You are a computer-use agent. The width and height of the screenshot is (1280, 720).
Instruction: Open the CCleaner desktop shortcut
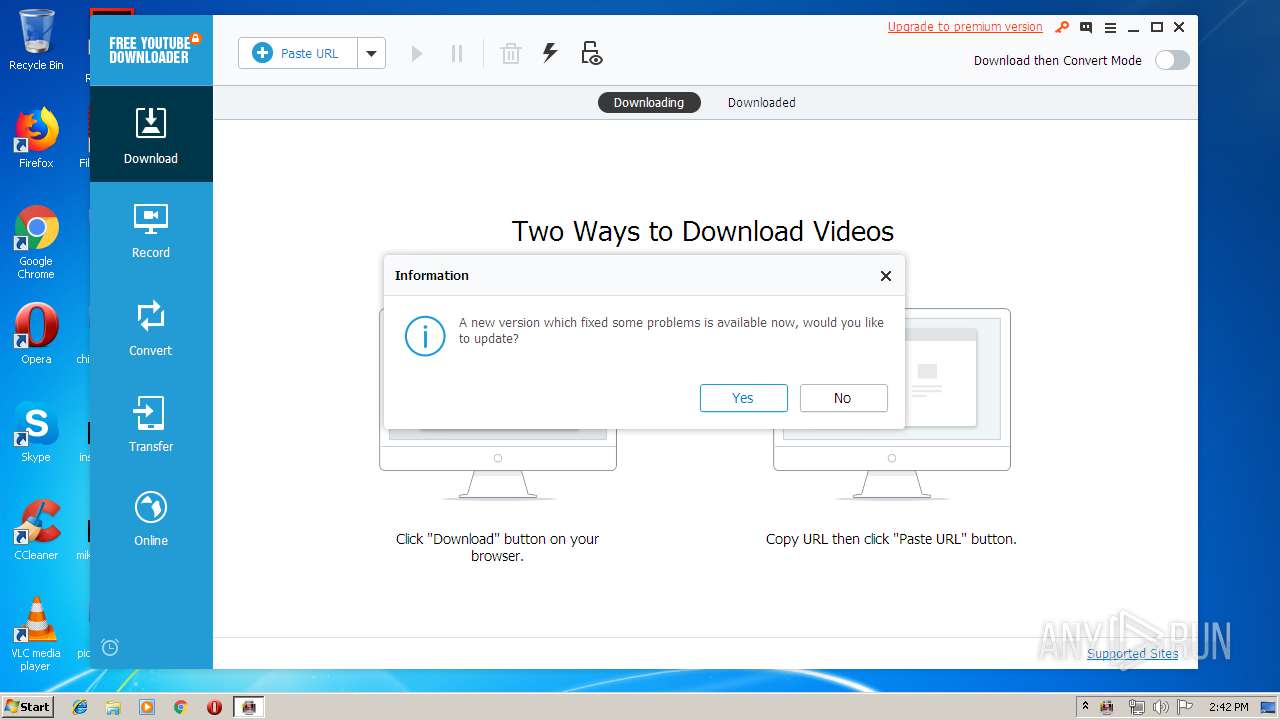[x=36, y=530]
